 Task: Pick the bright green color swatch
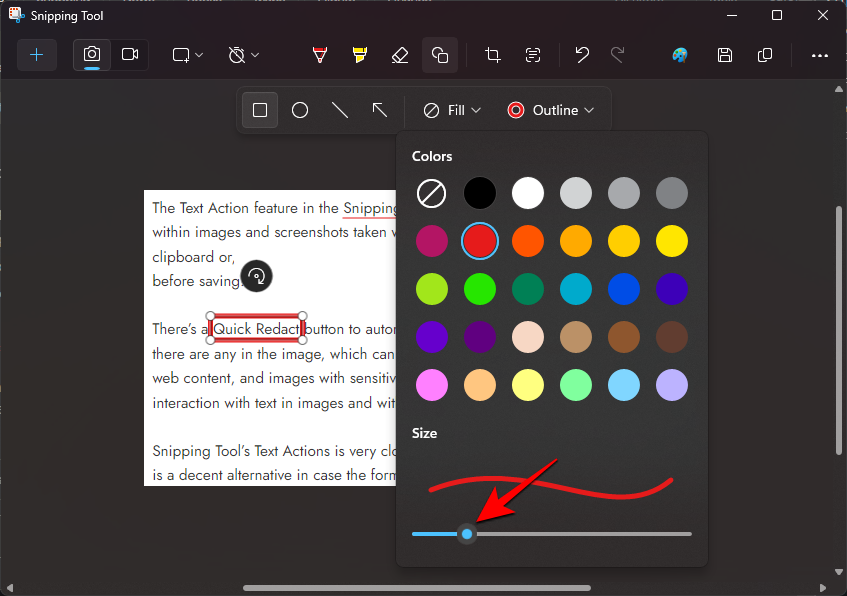480,289
